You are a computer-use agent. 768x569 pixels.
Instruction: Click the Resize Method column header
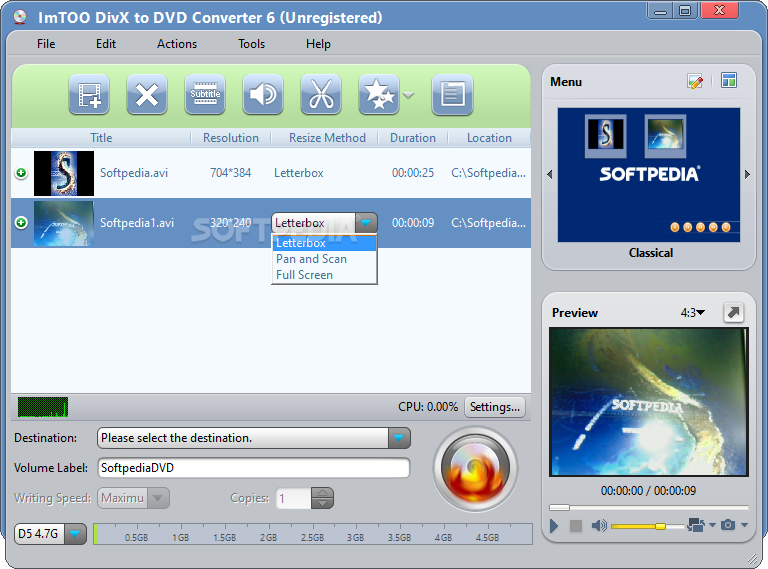pos(327,138)
